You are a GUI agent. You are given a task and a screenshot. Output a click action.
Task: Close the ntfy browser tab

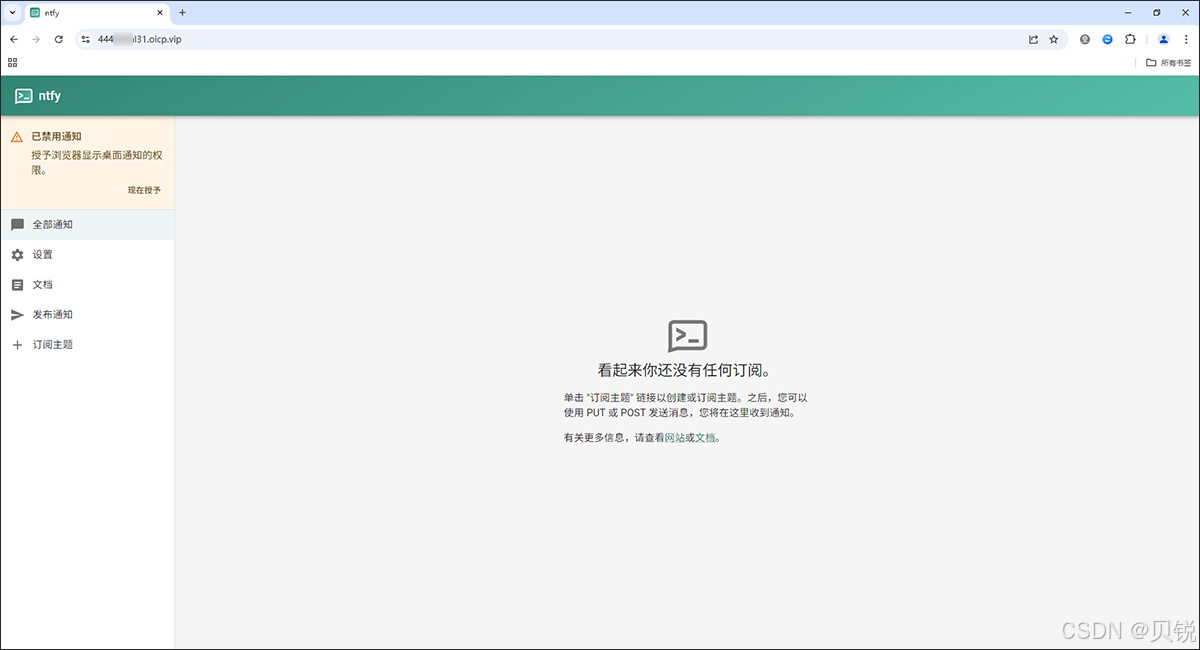coord(159,12)
